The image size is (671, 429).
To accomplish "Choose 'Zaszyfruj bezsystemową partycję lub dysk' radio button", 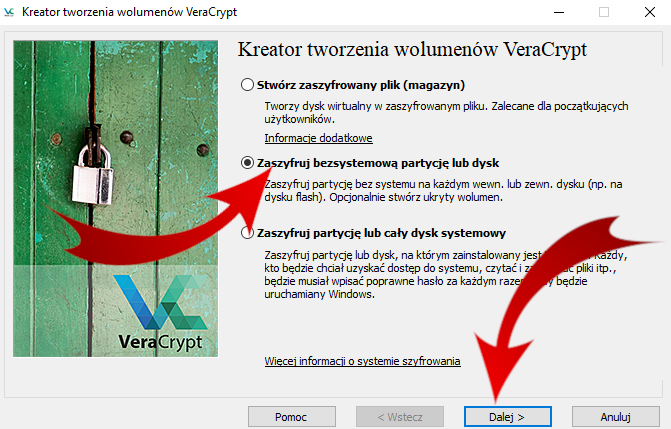I will click(x=247, y=163).
